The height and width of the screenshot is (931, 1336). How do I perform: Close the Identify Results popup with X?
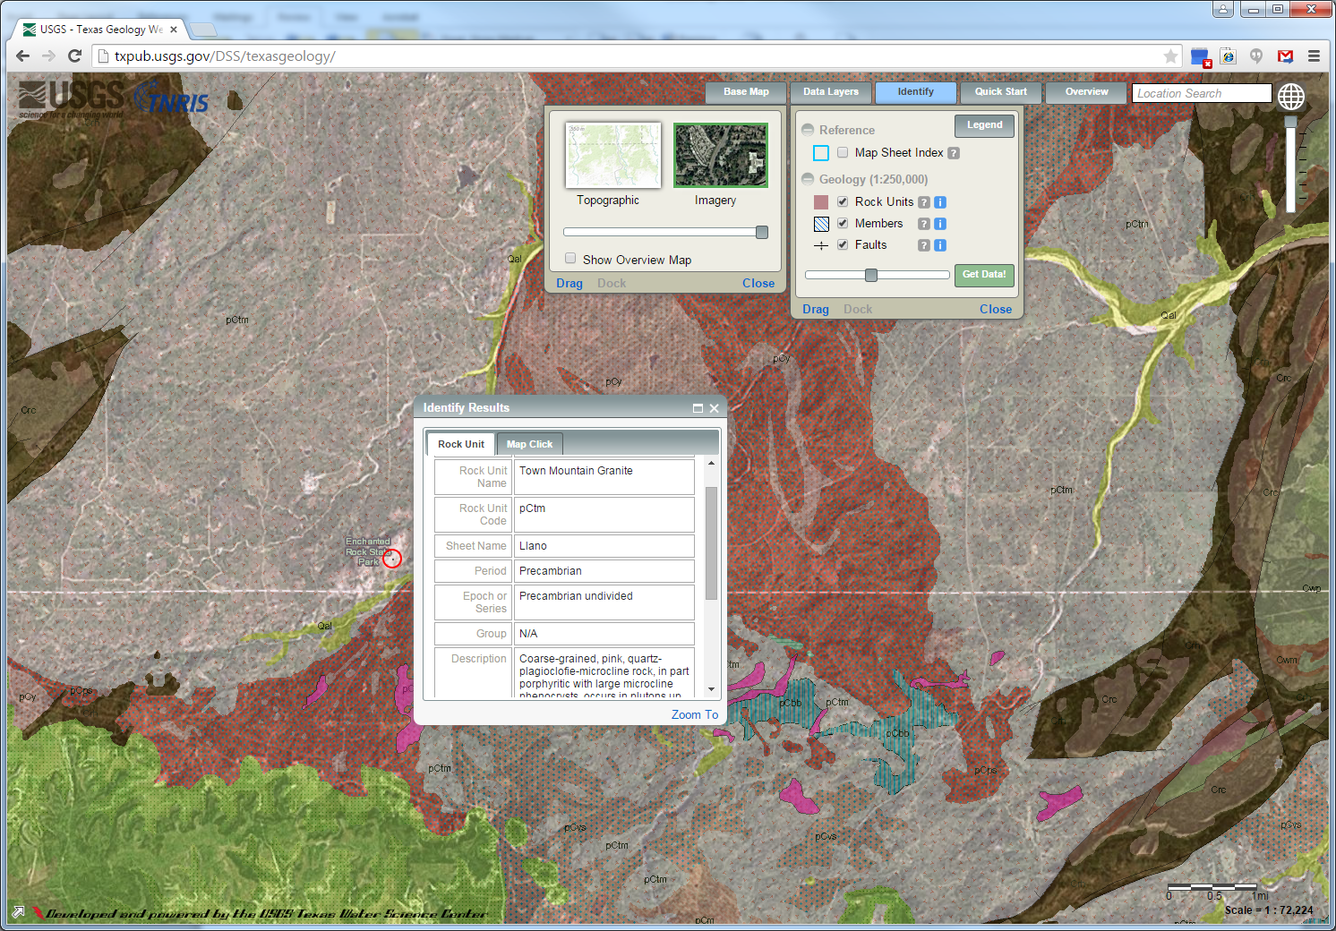click(714, 408)
